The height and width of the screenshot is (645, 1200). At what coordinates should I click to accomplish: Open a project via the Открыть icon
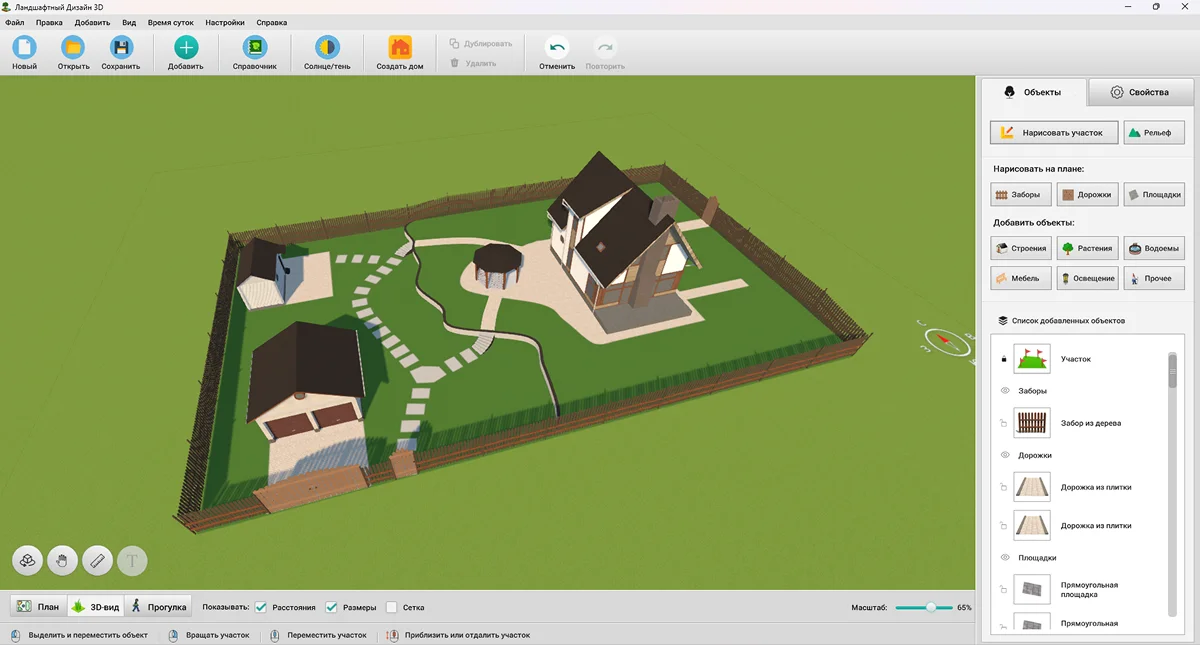tap(73, 47)
